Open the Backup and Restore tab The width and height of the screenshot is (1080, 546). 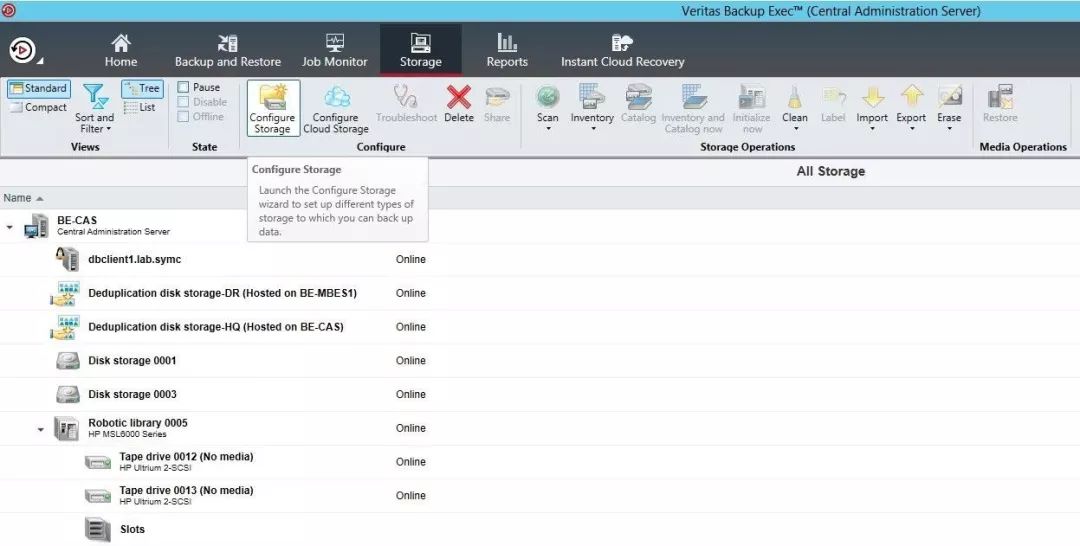[227, 50]
